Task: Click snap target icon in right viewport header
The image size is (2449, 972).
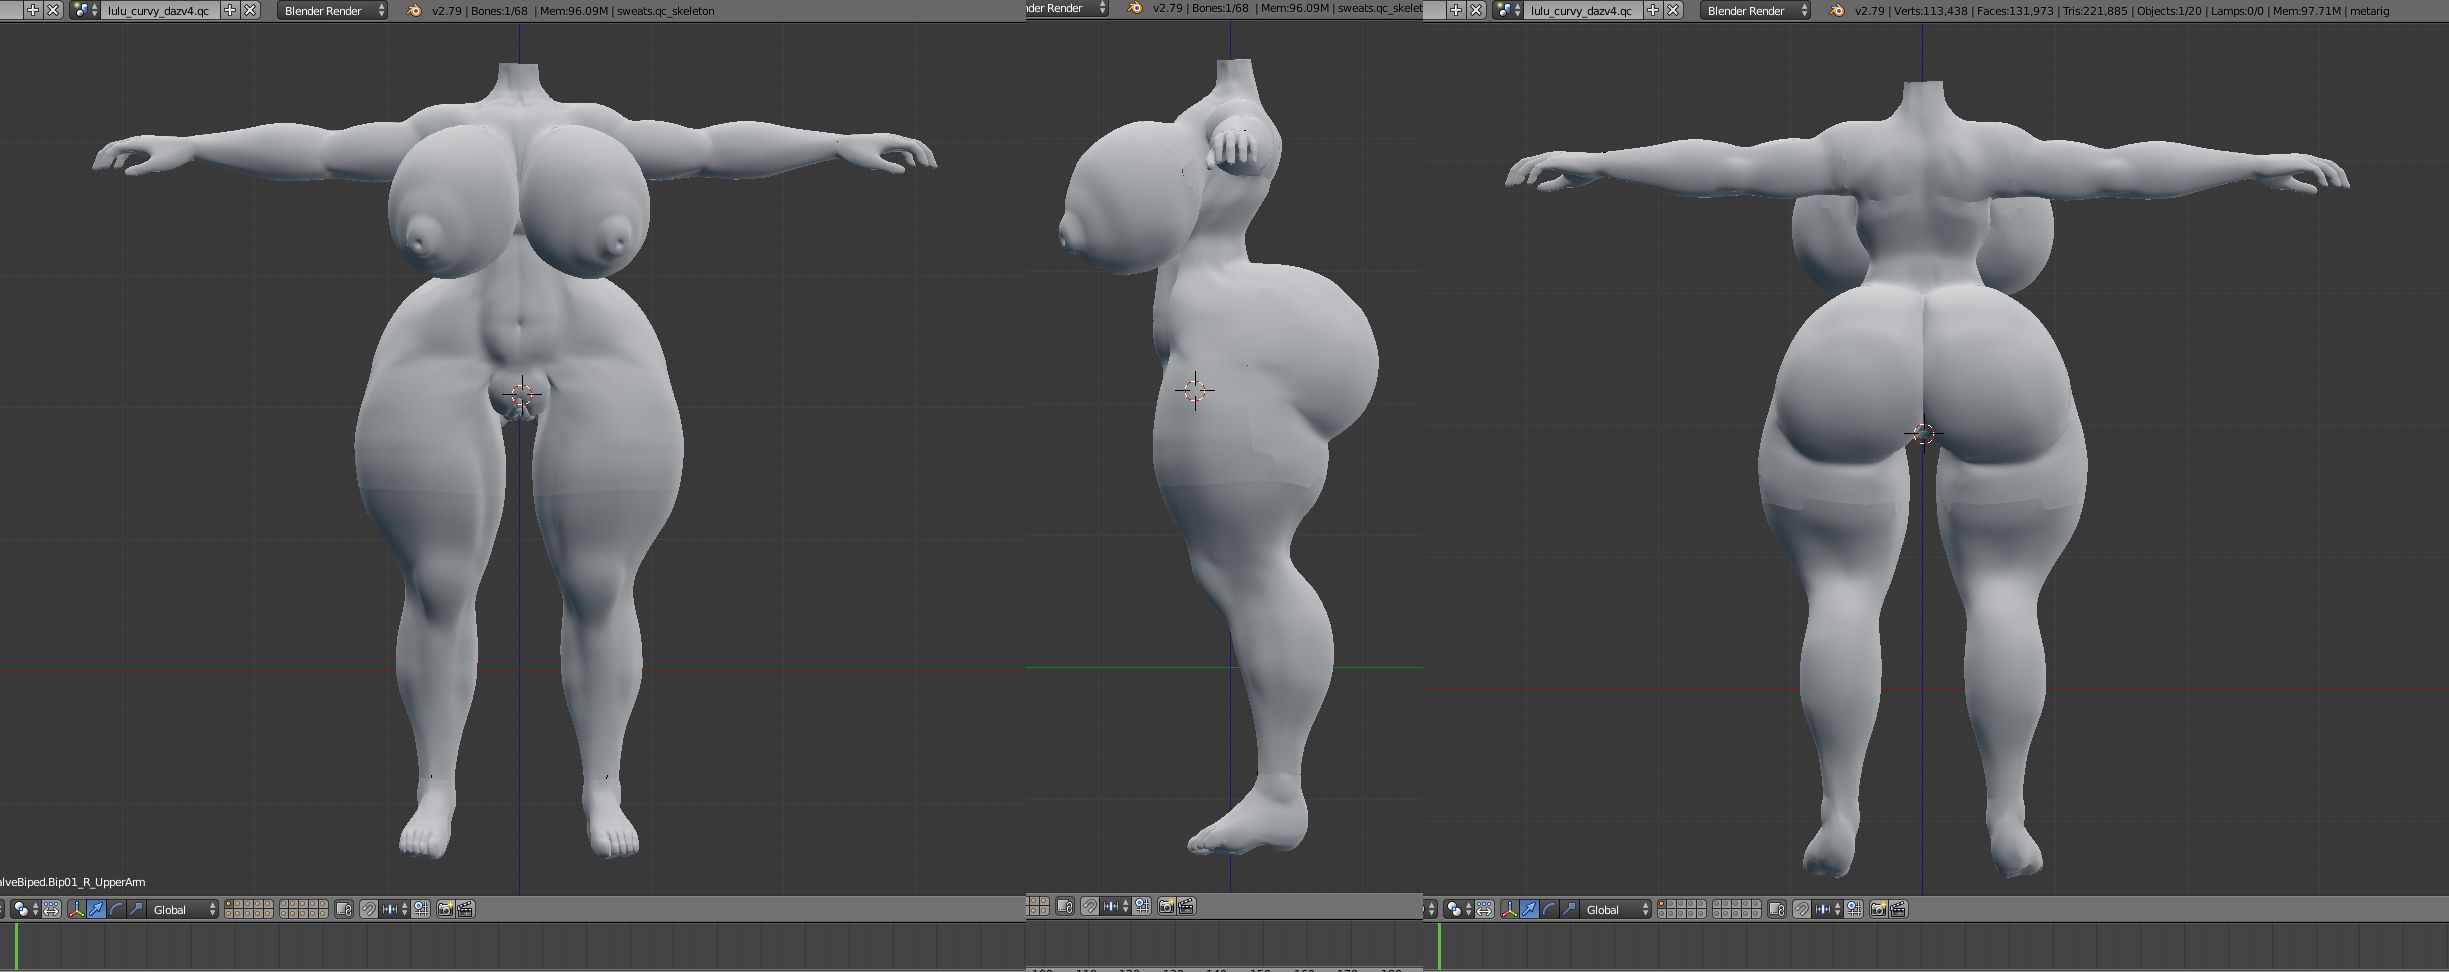Action: [1854, 909]
